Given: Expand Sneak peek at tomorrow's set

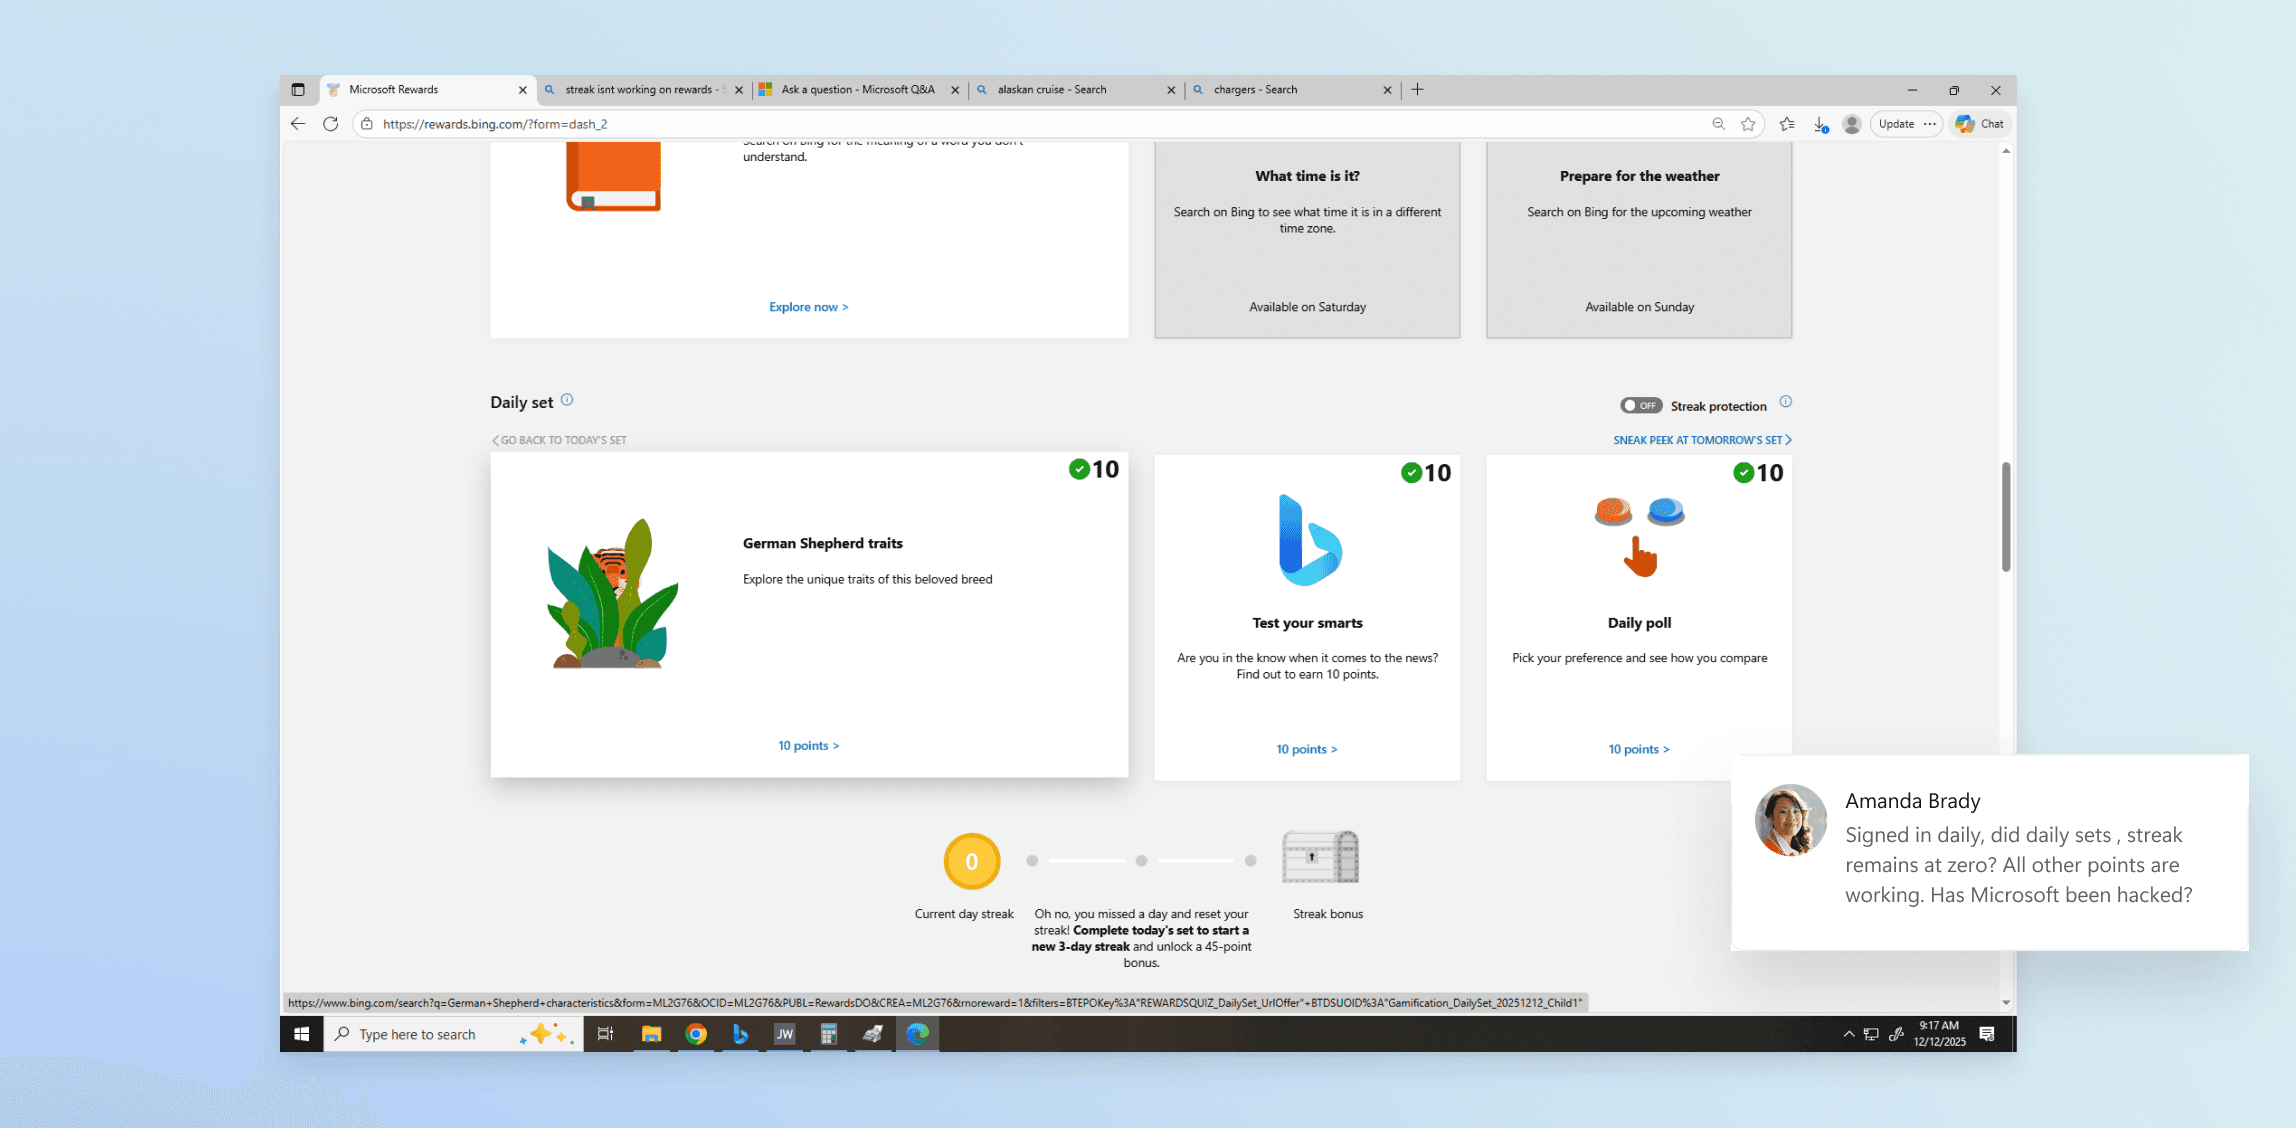Looking at the screenshot, I should pyautogui.click(x=1702, y=440).
